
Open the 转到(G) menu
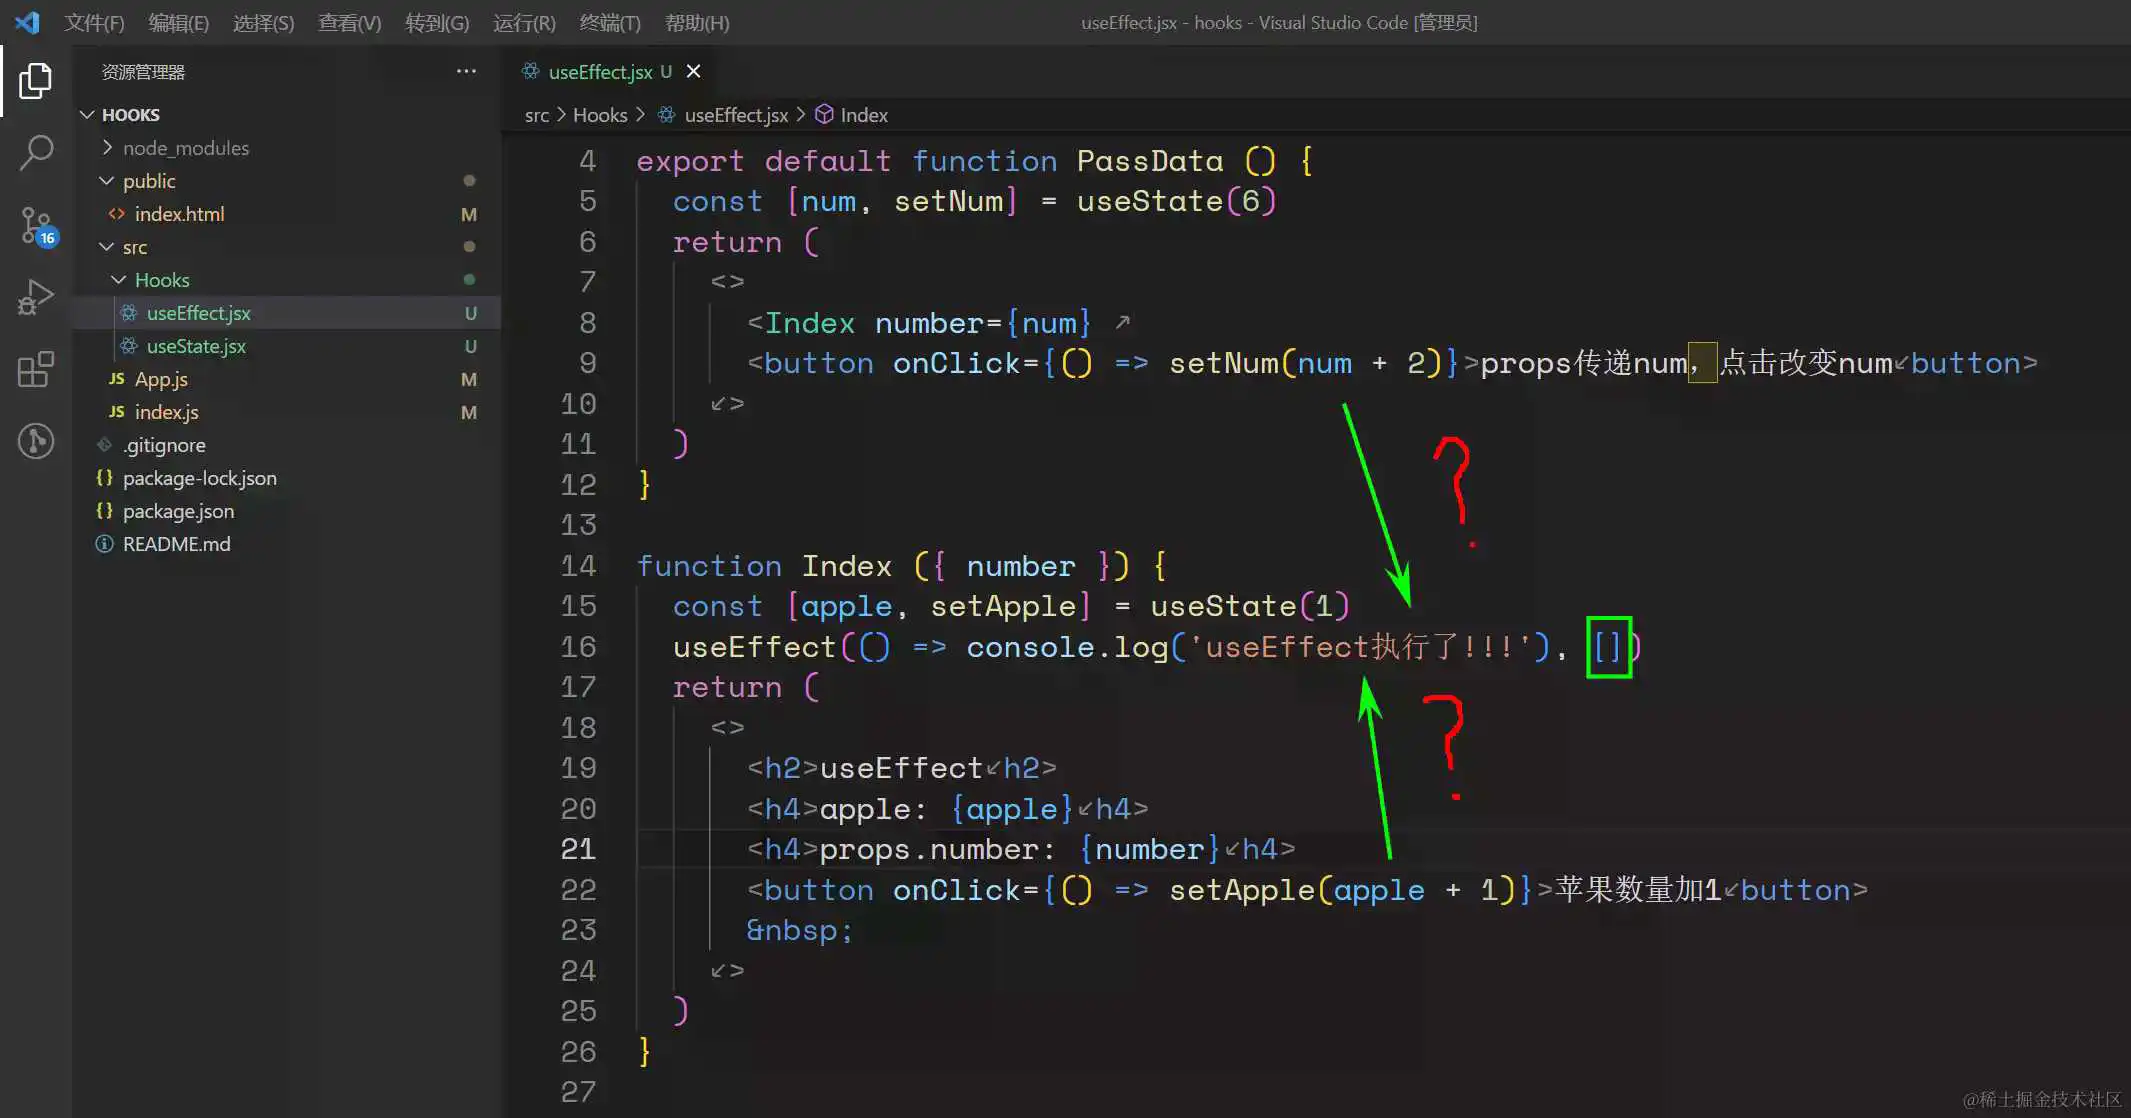(437, 22)
